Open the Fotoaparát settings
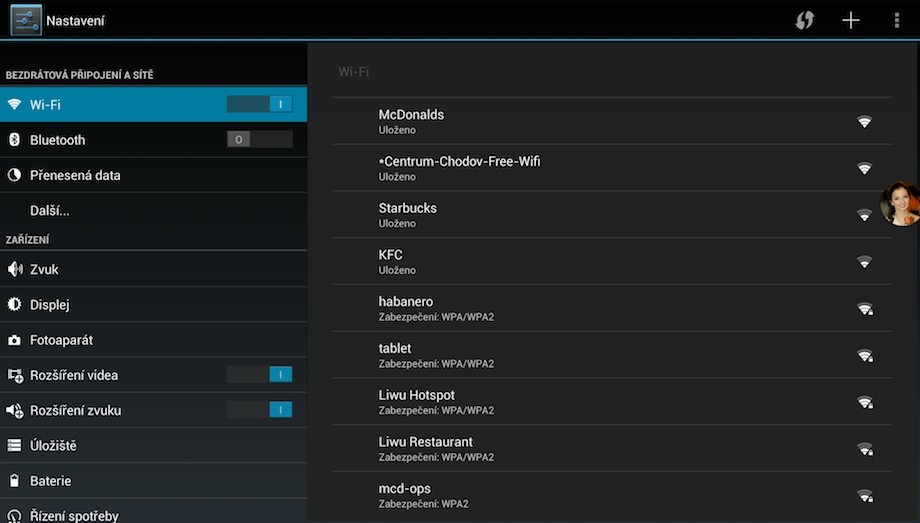This screenshot has width=920, height=523. pyautogui.click(x=154, y=340)
